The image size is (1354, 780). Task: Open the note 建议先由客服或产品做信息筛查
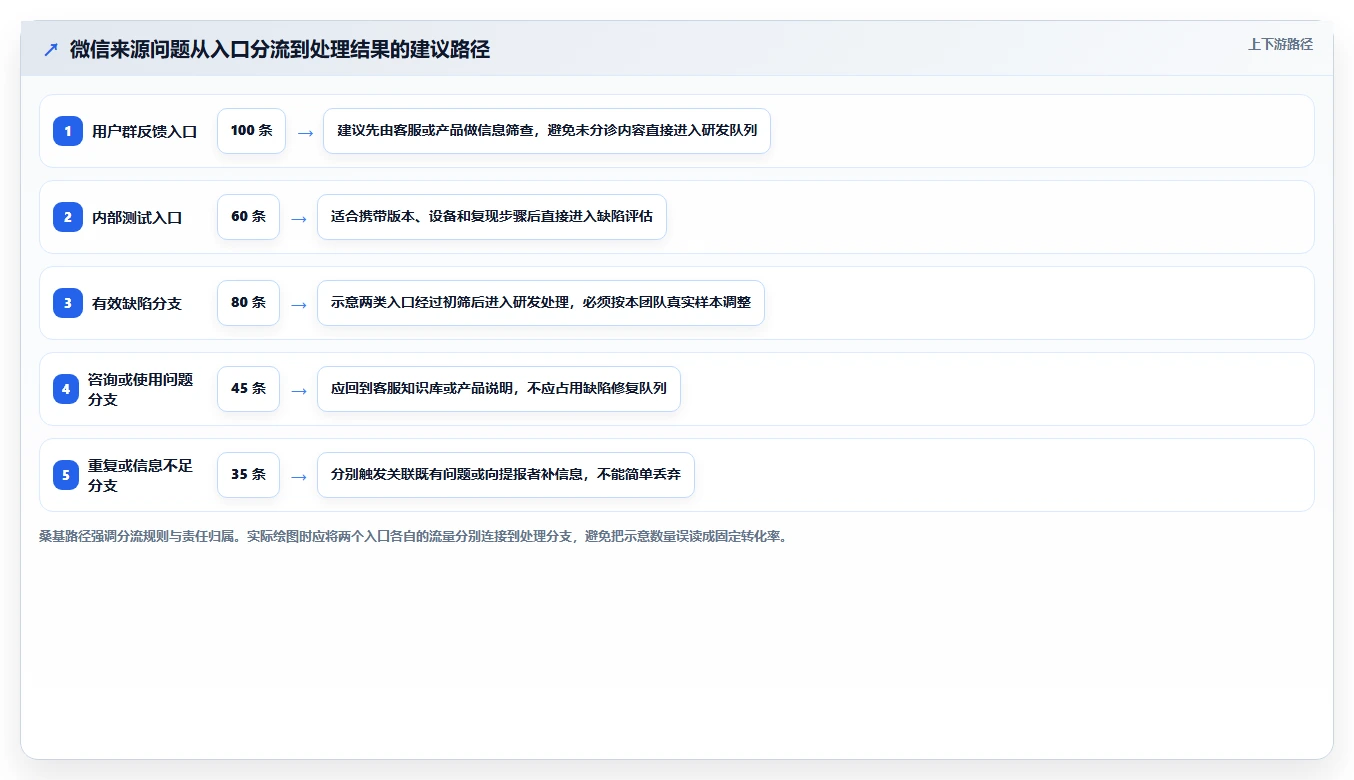(x=547, y=131)
